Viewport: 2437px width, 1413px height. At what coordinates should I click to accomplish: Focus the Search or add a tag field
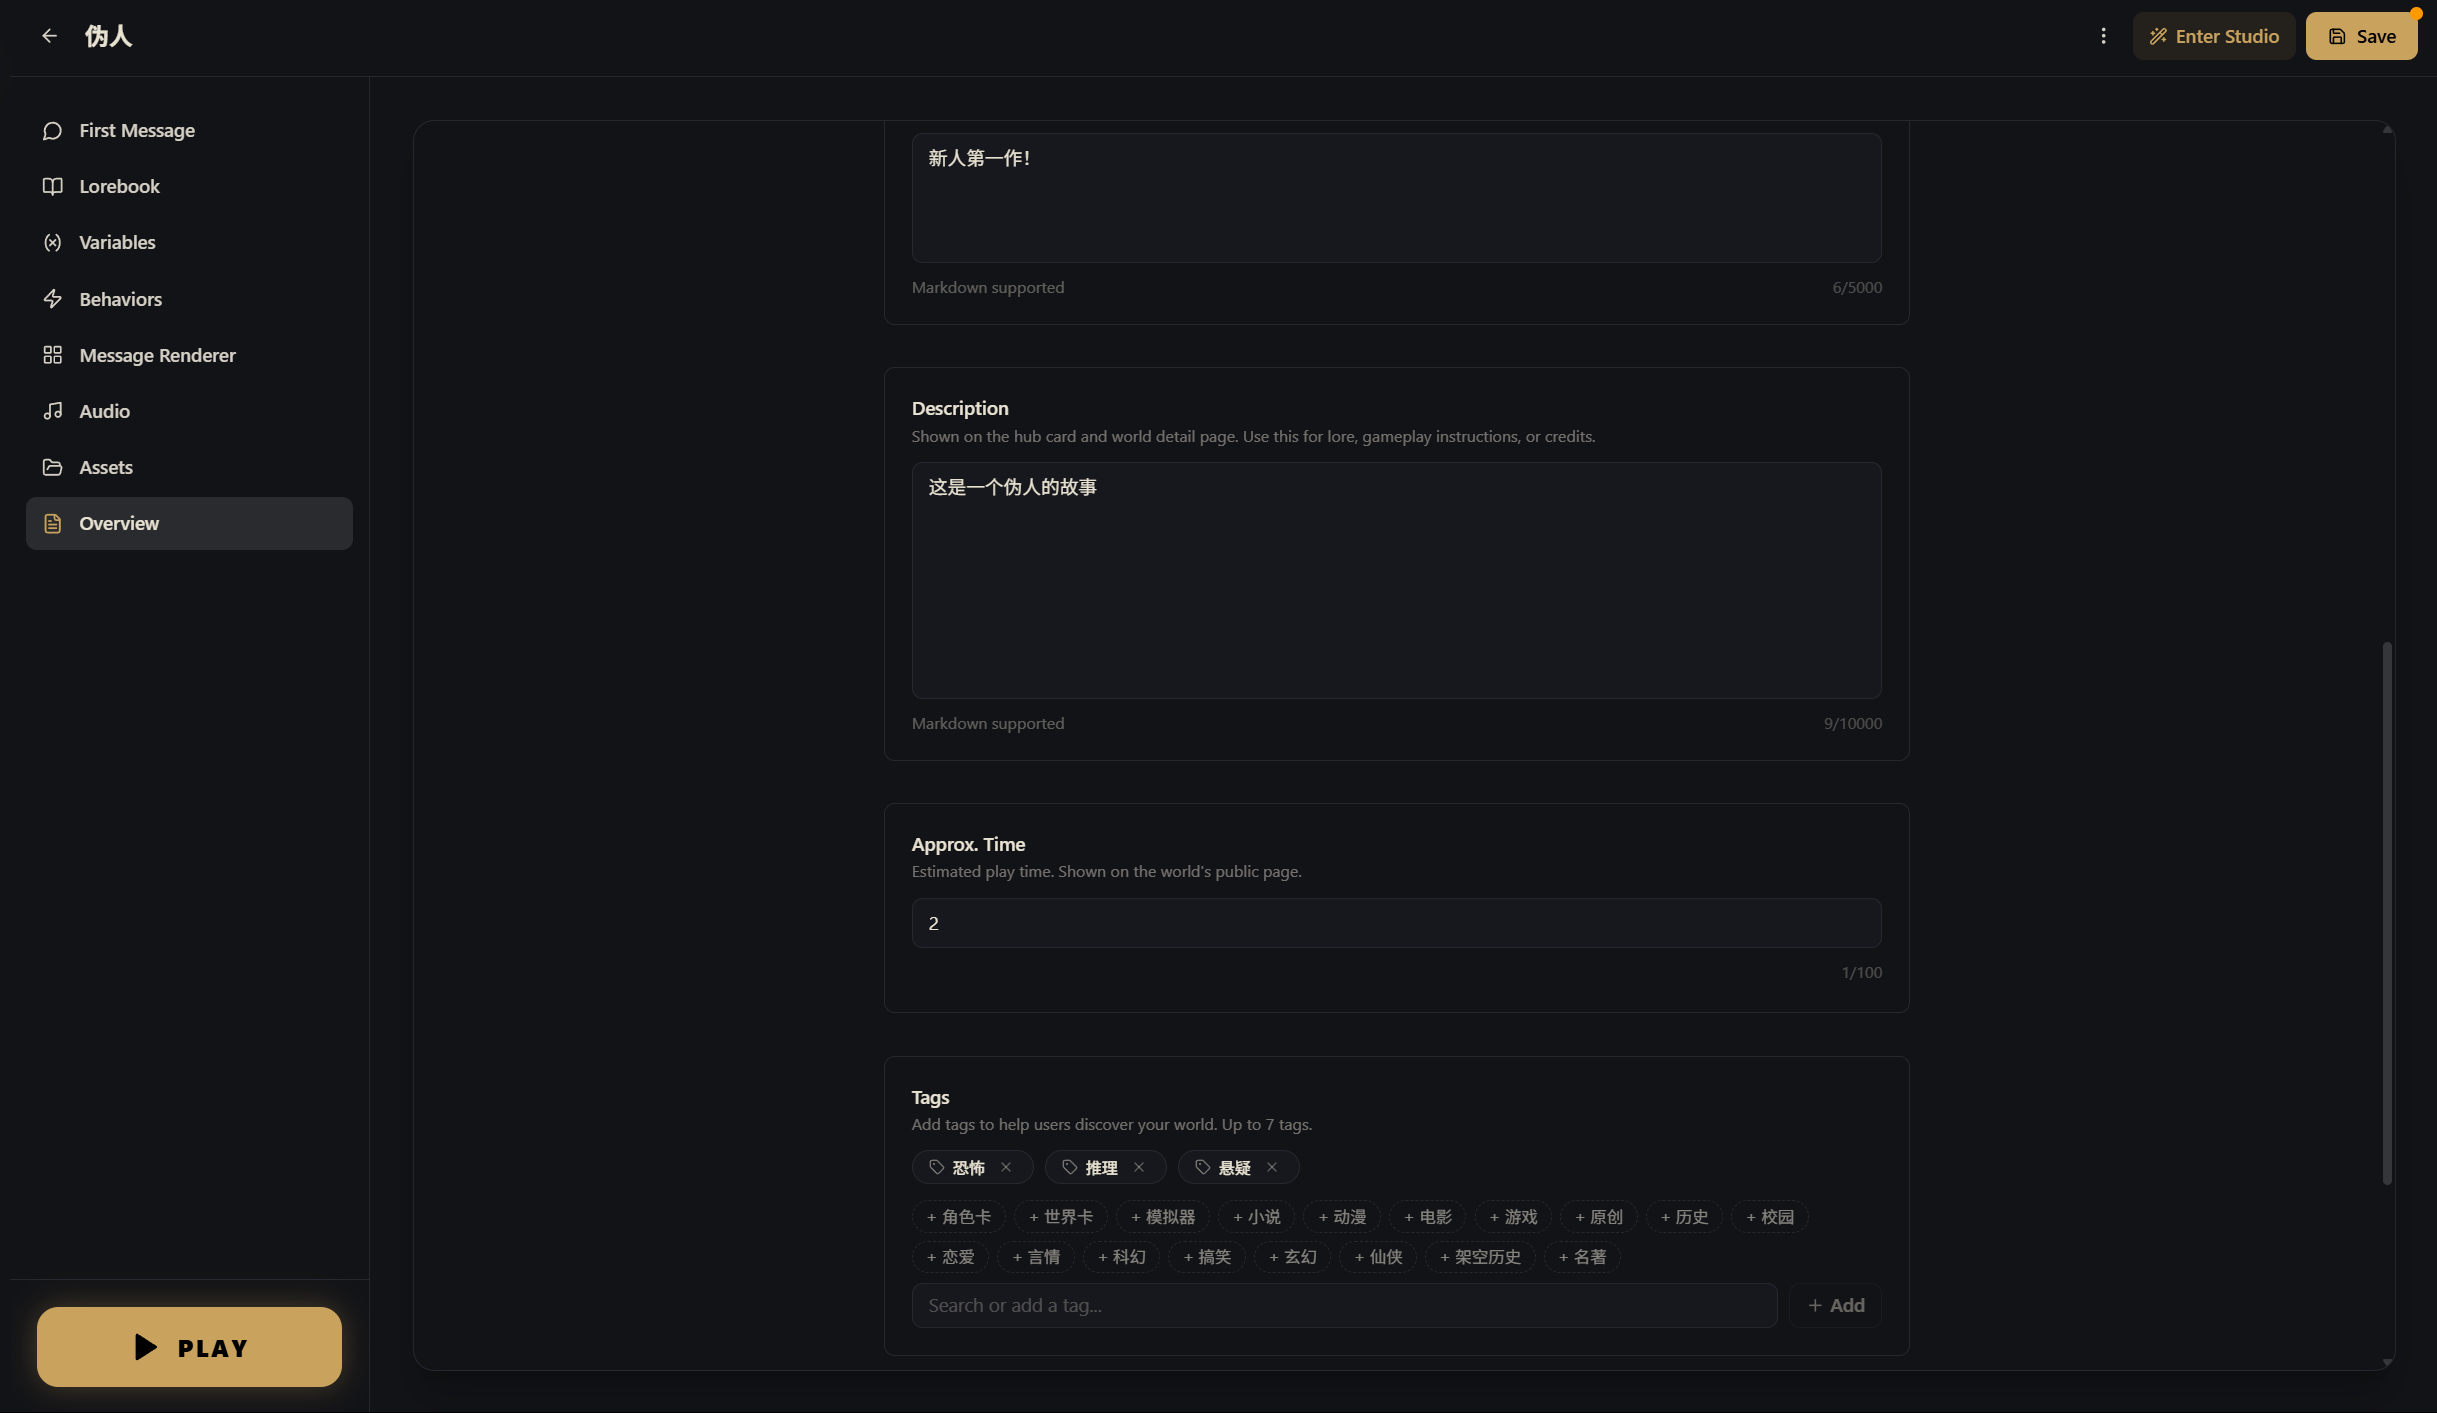point(1343,1305)
